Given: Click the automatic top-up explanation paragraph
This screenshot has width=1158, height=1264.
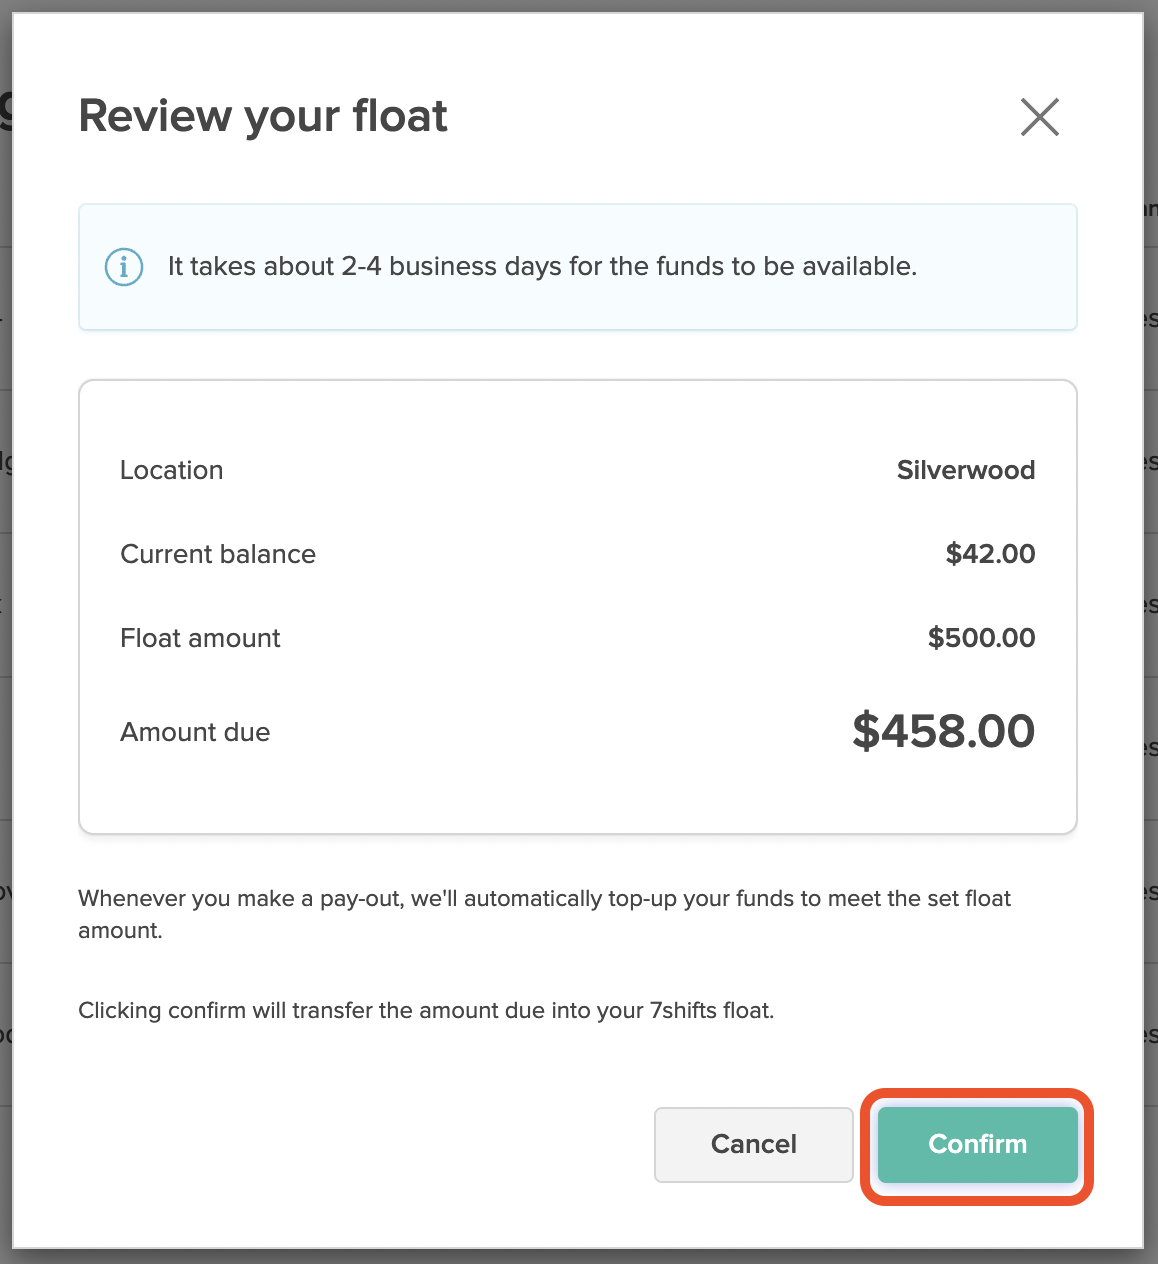Looking at the screenshot, I should pyautogui.click(x=545, y=914).
